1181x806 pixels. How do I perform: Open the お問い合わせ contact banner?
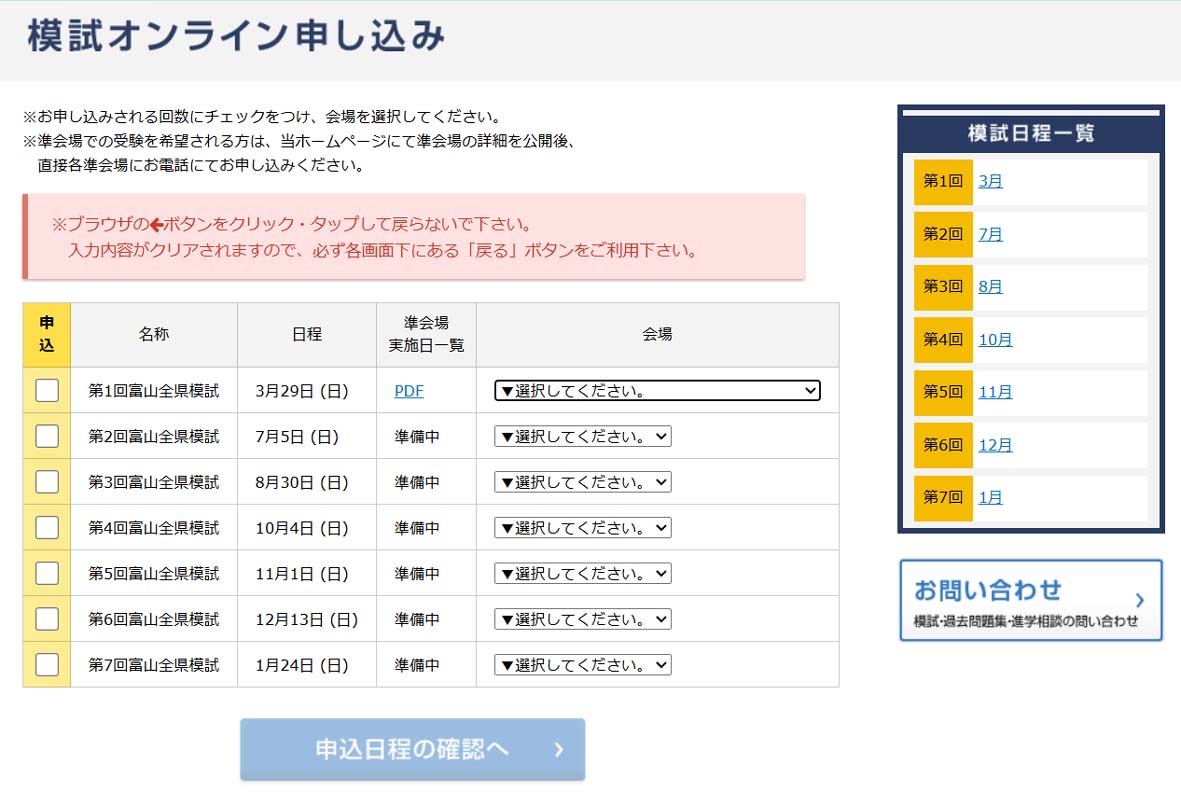click(x=1030, y=600)
